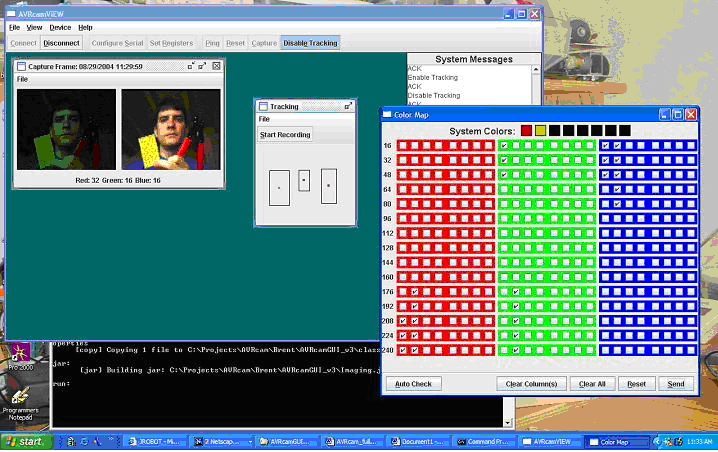Click Disable Tracking toolbar button
This screenshot has width=718, height=452.
pyautogui.click(x=310, y=43)
